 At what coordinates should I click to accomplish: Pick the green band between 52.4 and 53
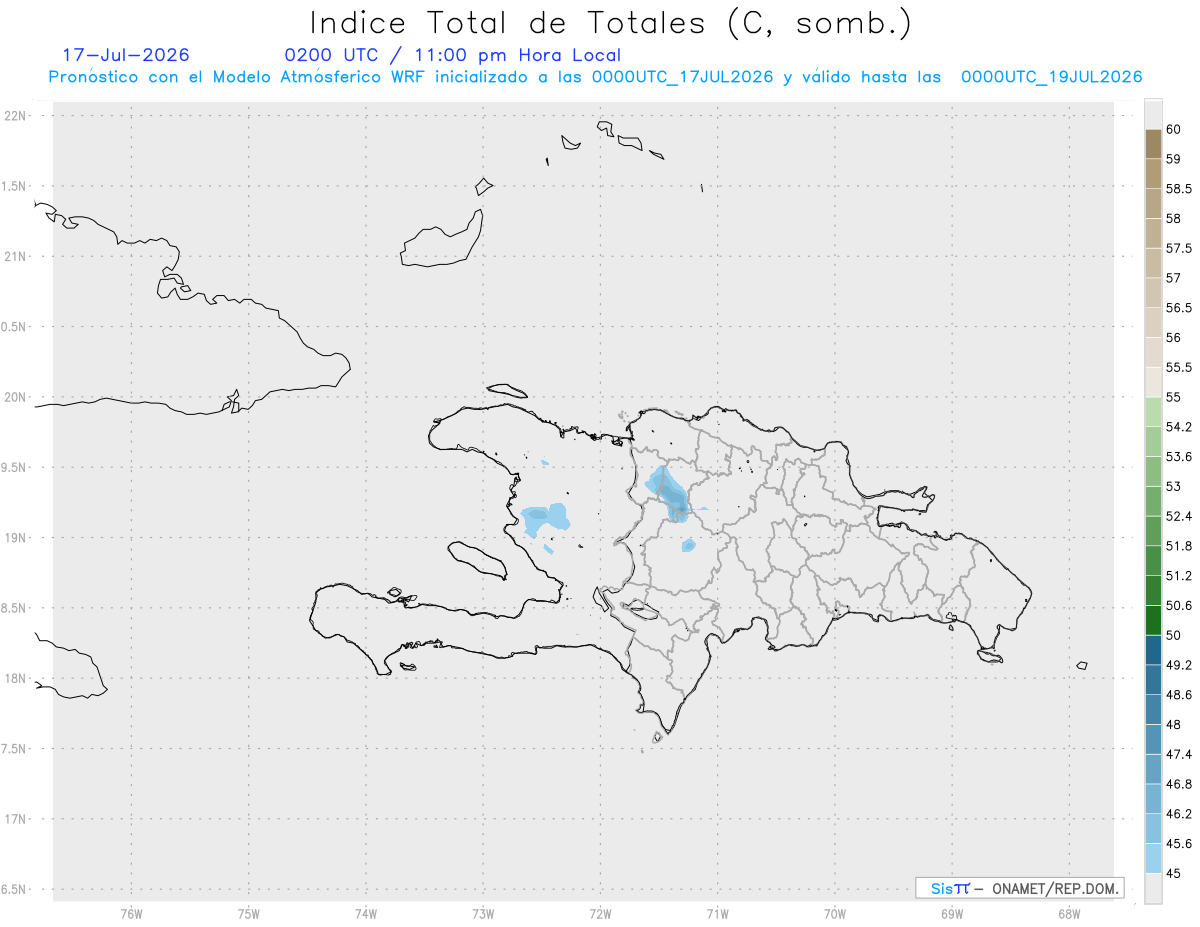click(x=1153, y=501)
